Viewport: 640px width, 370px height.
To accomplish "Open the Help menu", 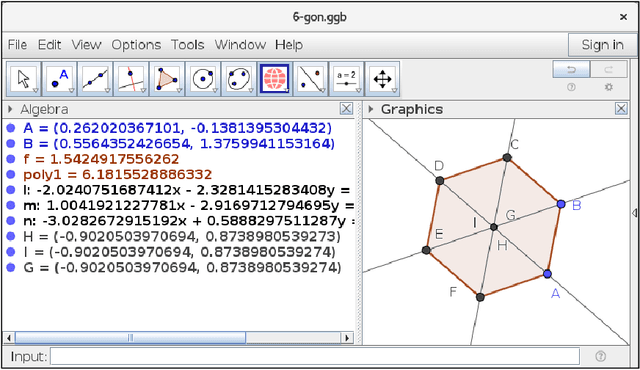I will point(289,45).
